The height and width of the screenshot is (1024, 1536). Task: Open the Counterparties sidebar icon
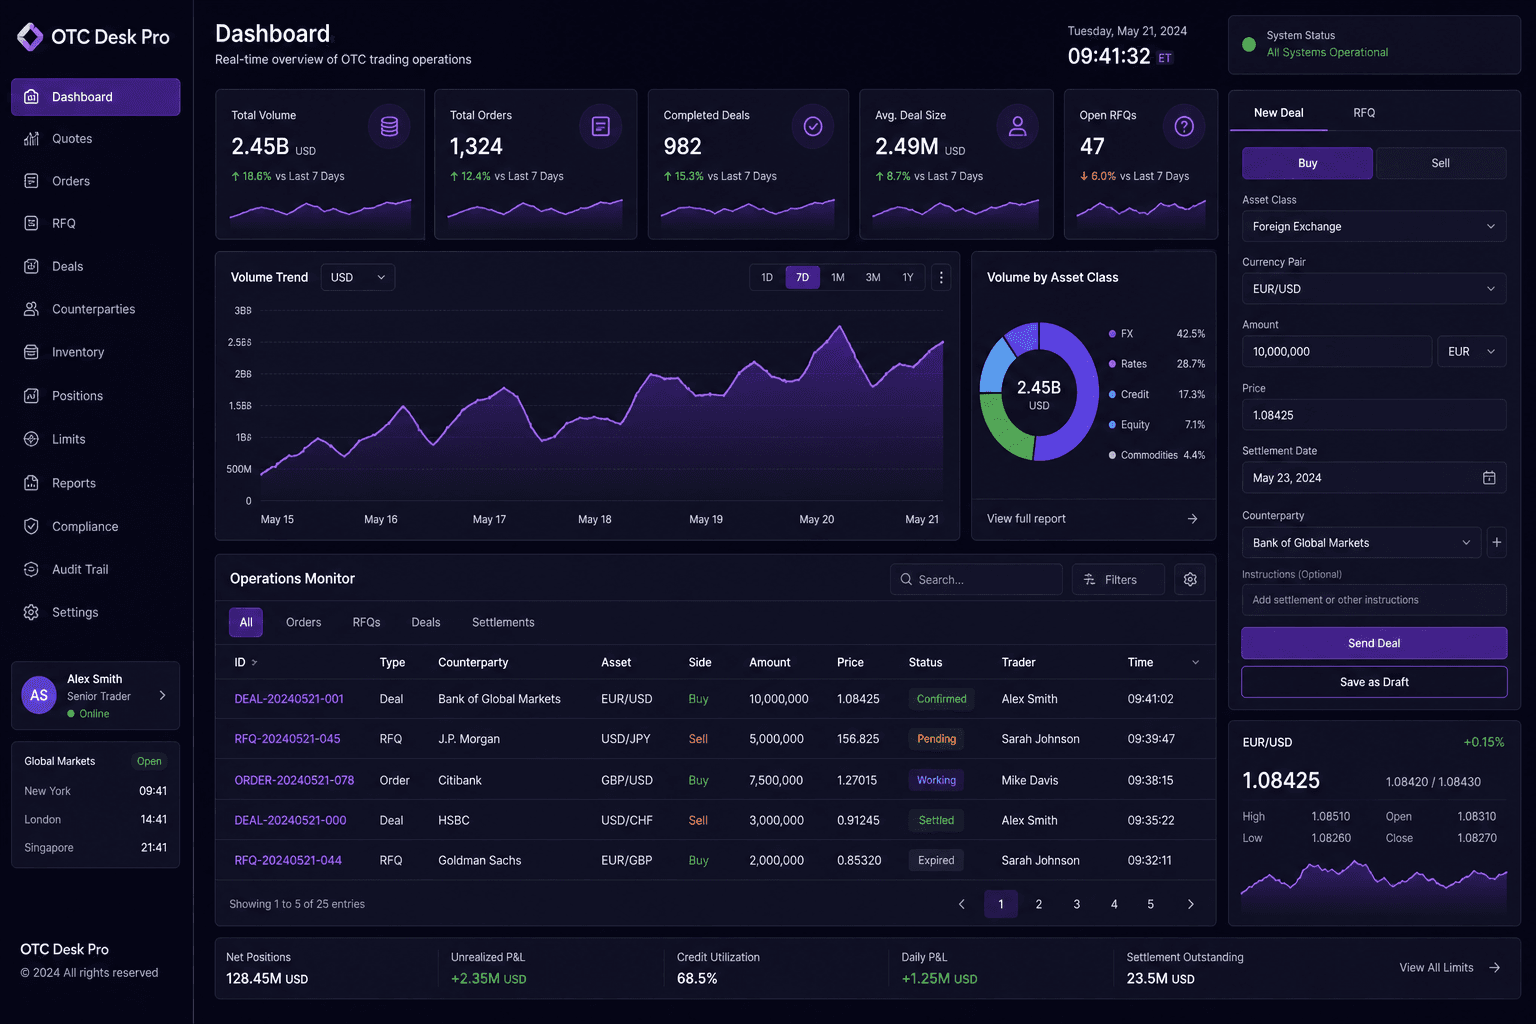31,309
